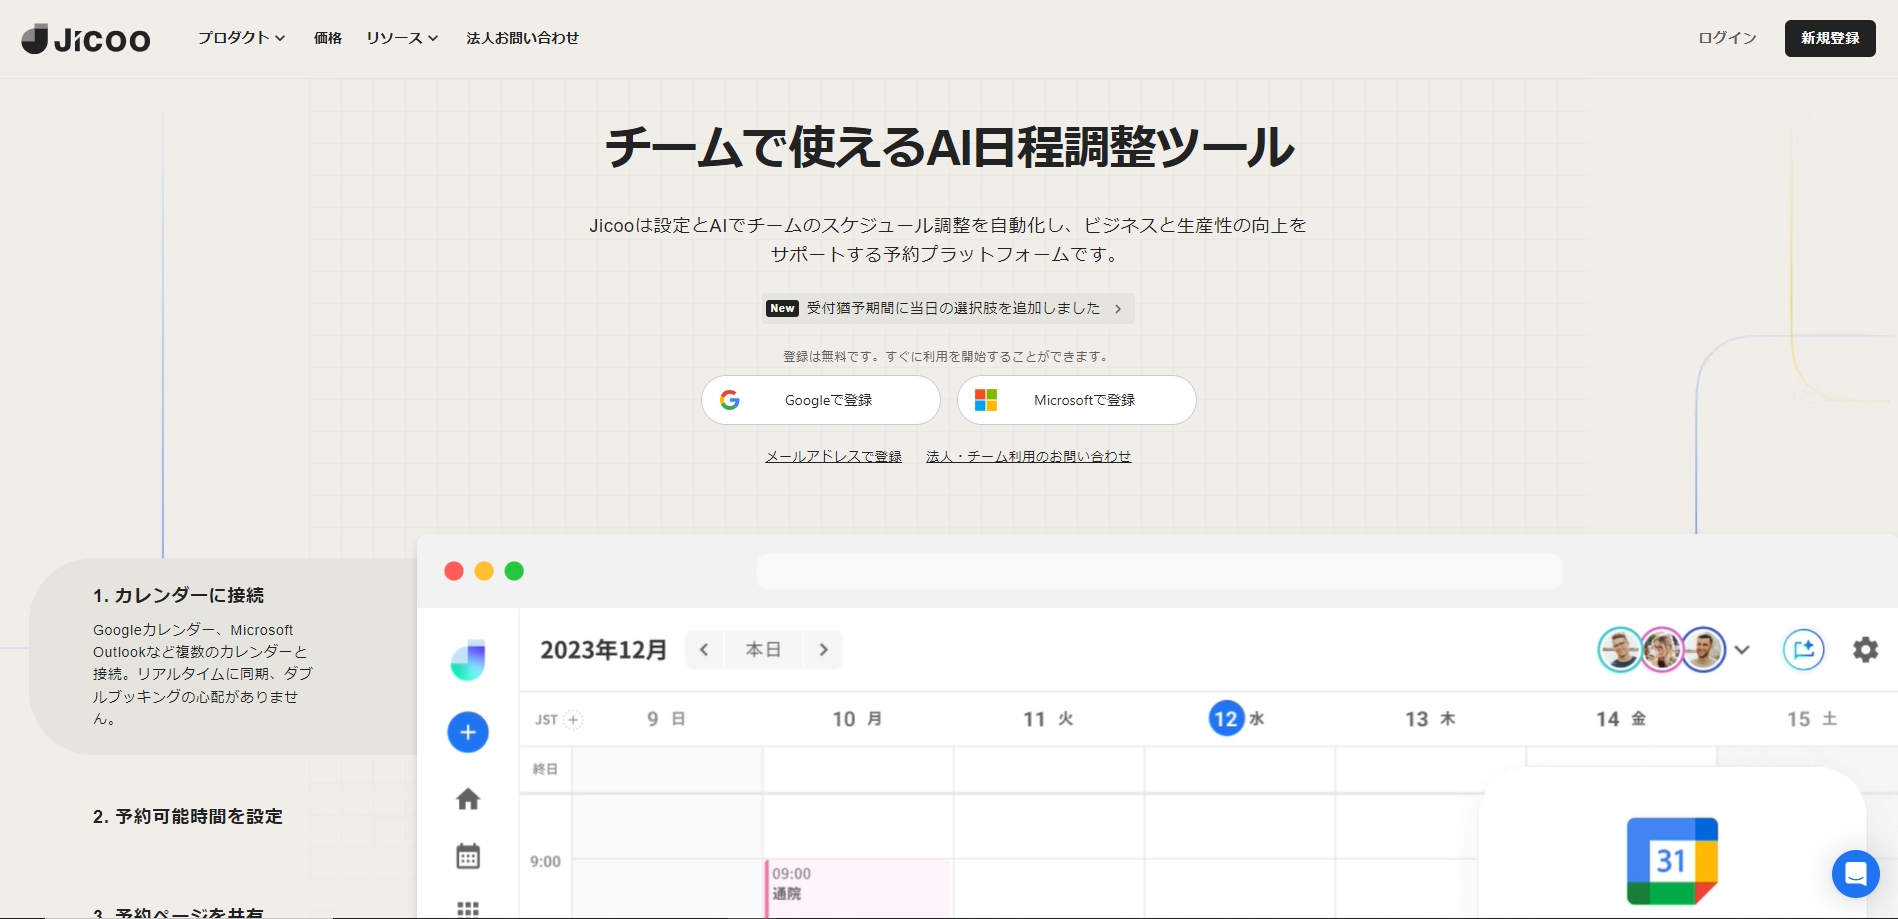Go to next week arrow
Screen dimensions: 1898x919
pyautogui.click(x=824, y=650)
